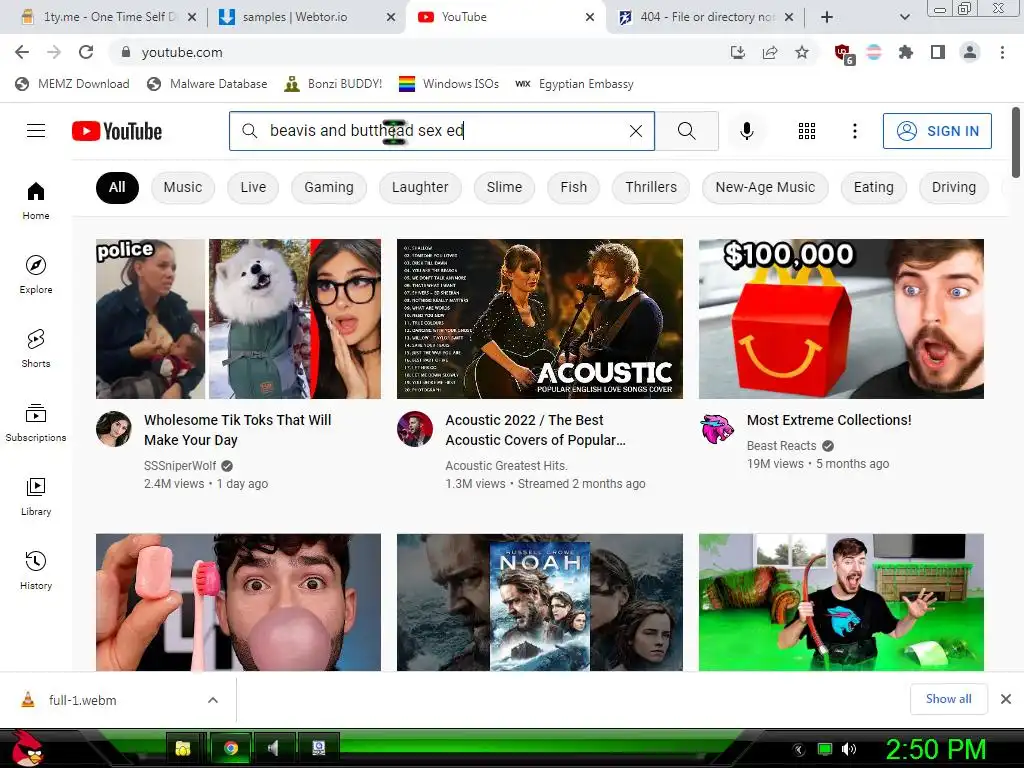Screen dimensions: 1024x768
Task: Select the Thrillers filter chip
Action: tap(650, 187)
